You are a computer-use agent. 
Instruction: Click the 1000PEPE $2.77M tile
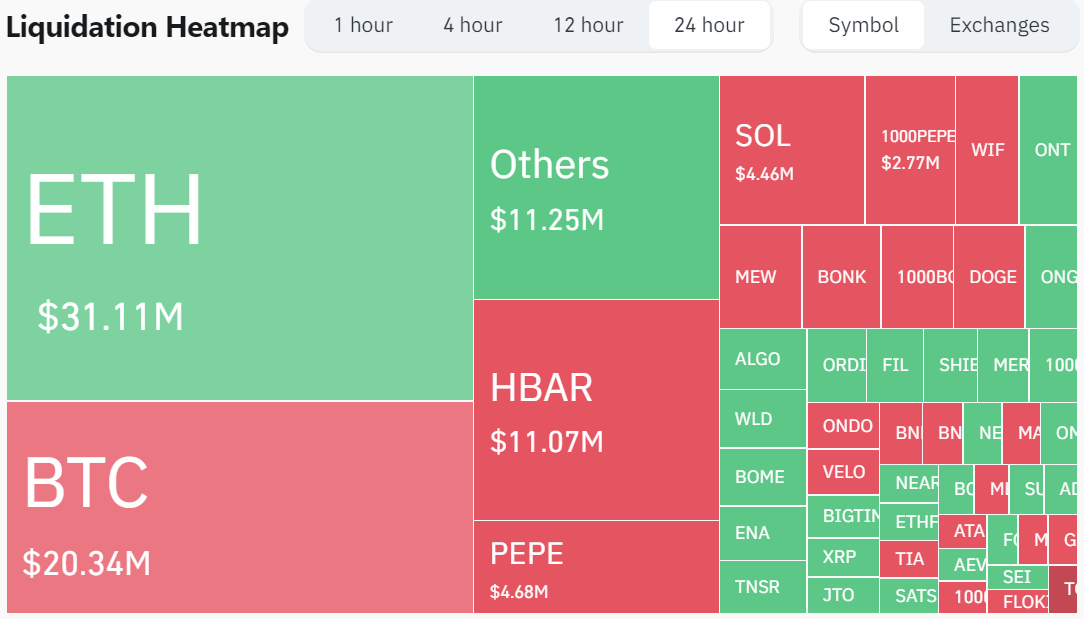click(x=910, y=150)
